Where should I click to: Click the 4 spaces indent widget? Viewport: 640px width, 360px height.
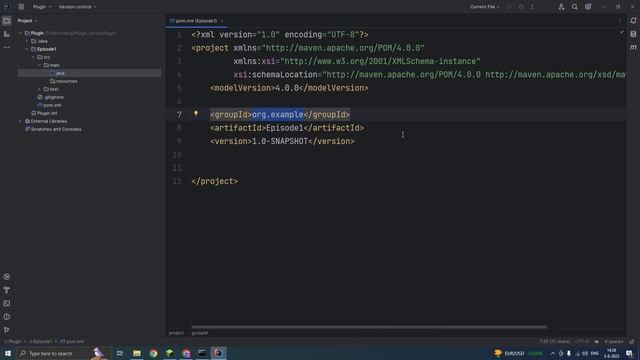tap(614, 342)
